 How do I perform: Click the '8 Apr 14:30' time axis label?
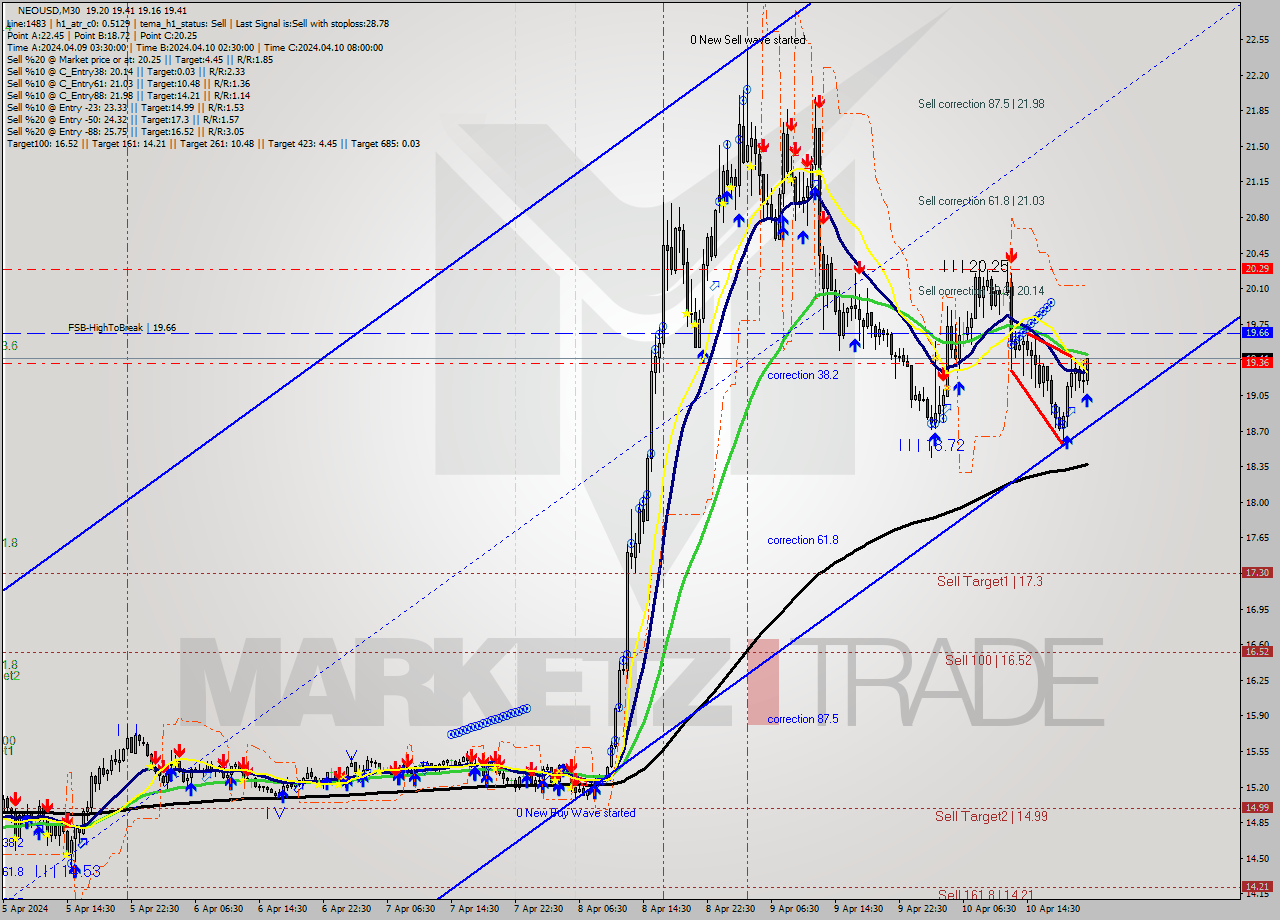tap(667, 909)
